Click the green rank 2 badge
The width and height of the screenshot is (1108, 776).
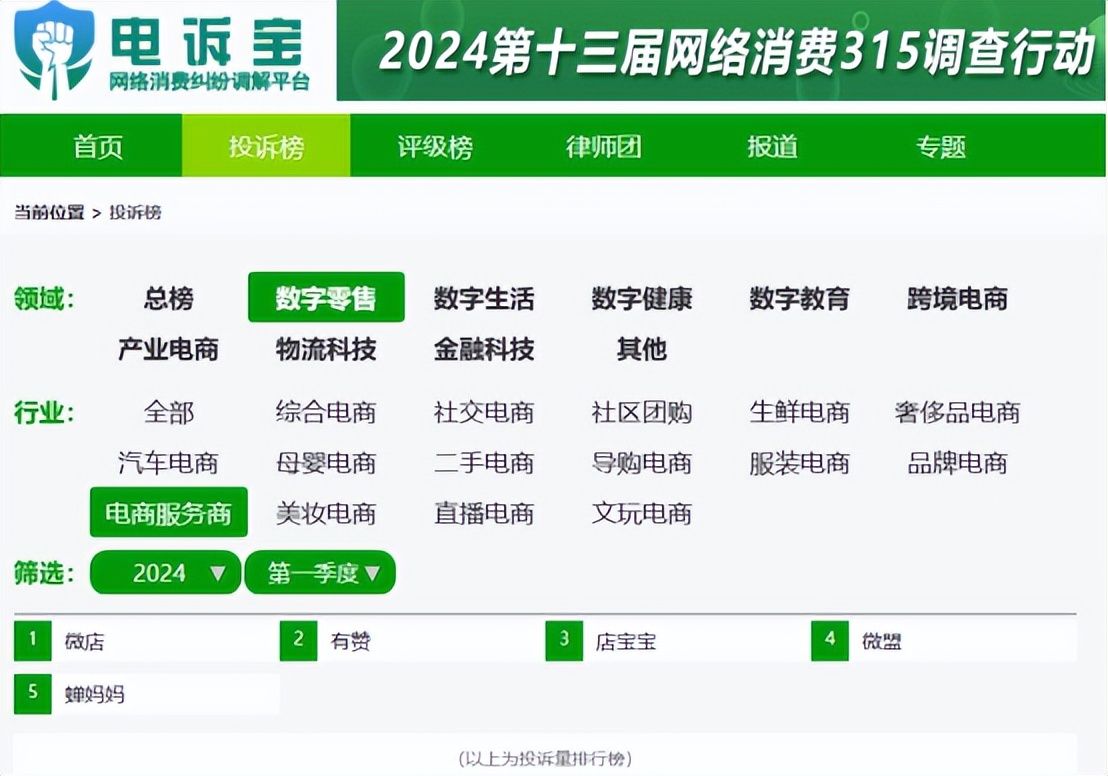coord(298,641)
